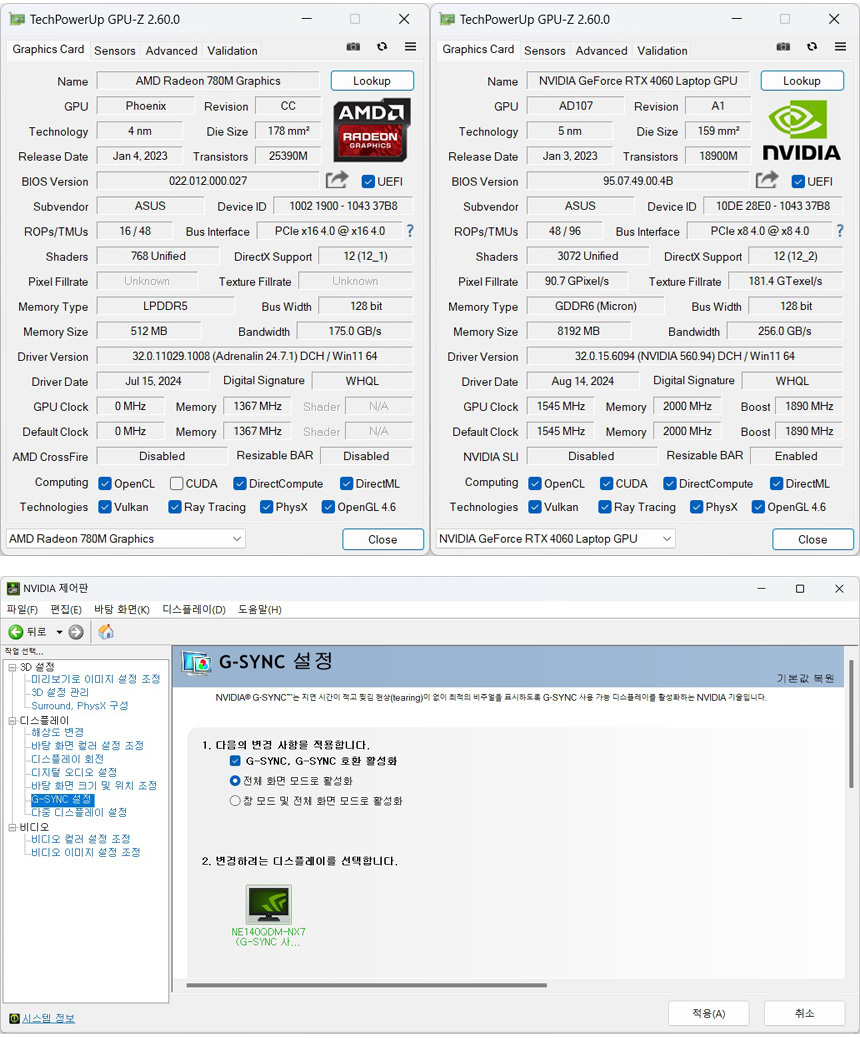Click bus interface question mark in AMD window
Viewport: 860px width, 1038px height.
coord(410,230)
